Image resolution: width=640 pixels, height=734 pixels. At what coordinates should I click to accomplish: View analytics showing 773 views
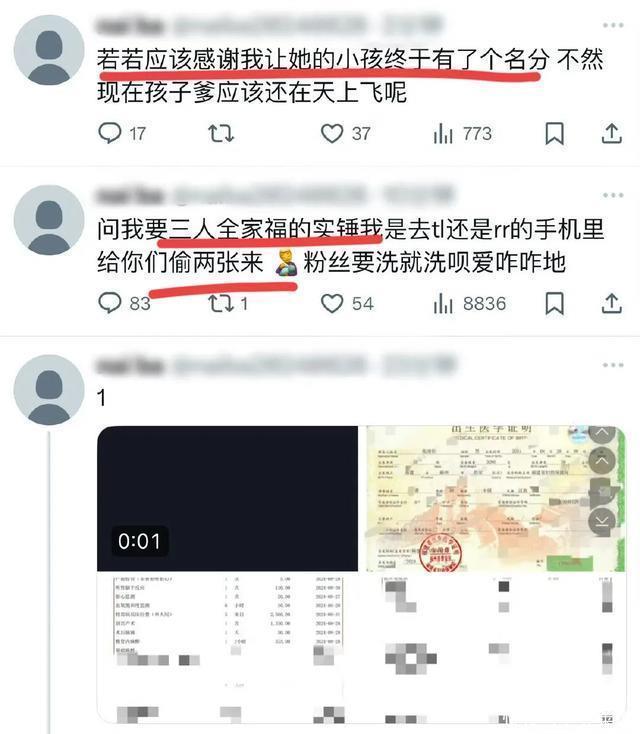click(463, 134)
